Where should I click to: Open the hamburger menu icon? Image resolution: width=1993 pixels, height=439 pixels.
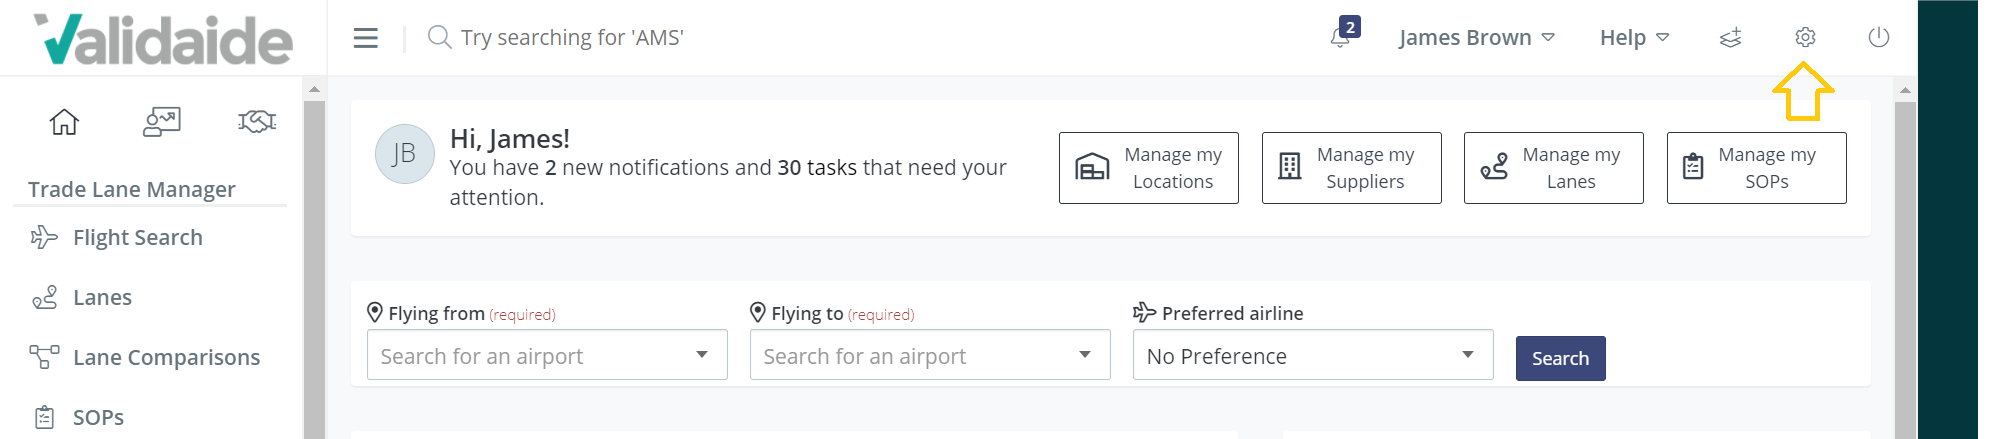click(x=366, y=38)
